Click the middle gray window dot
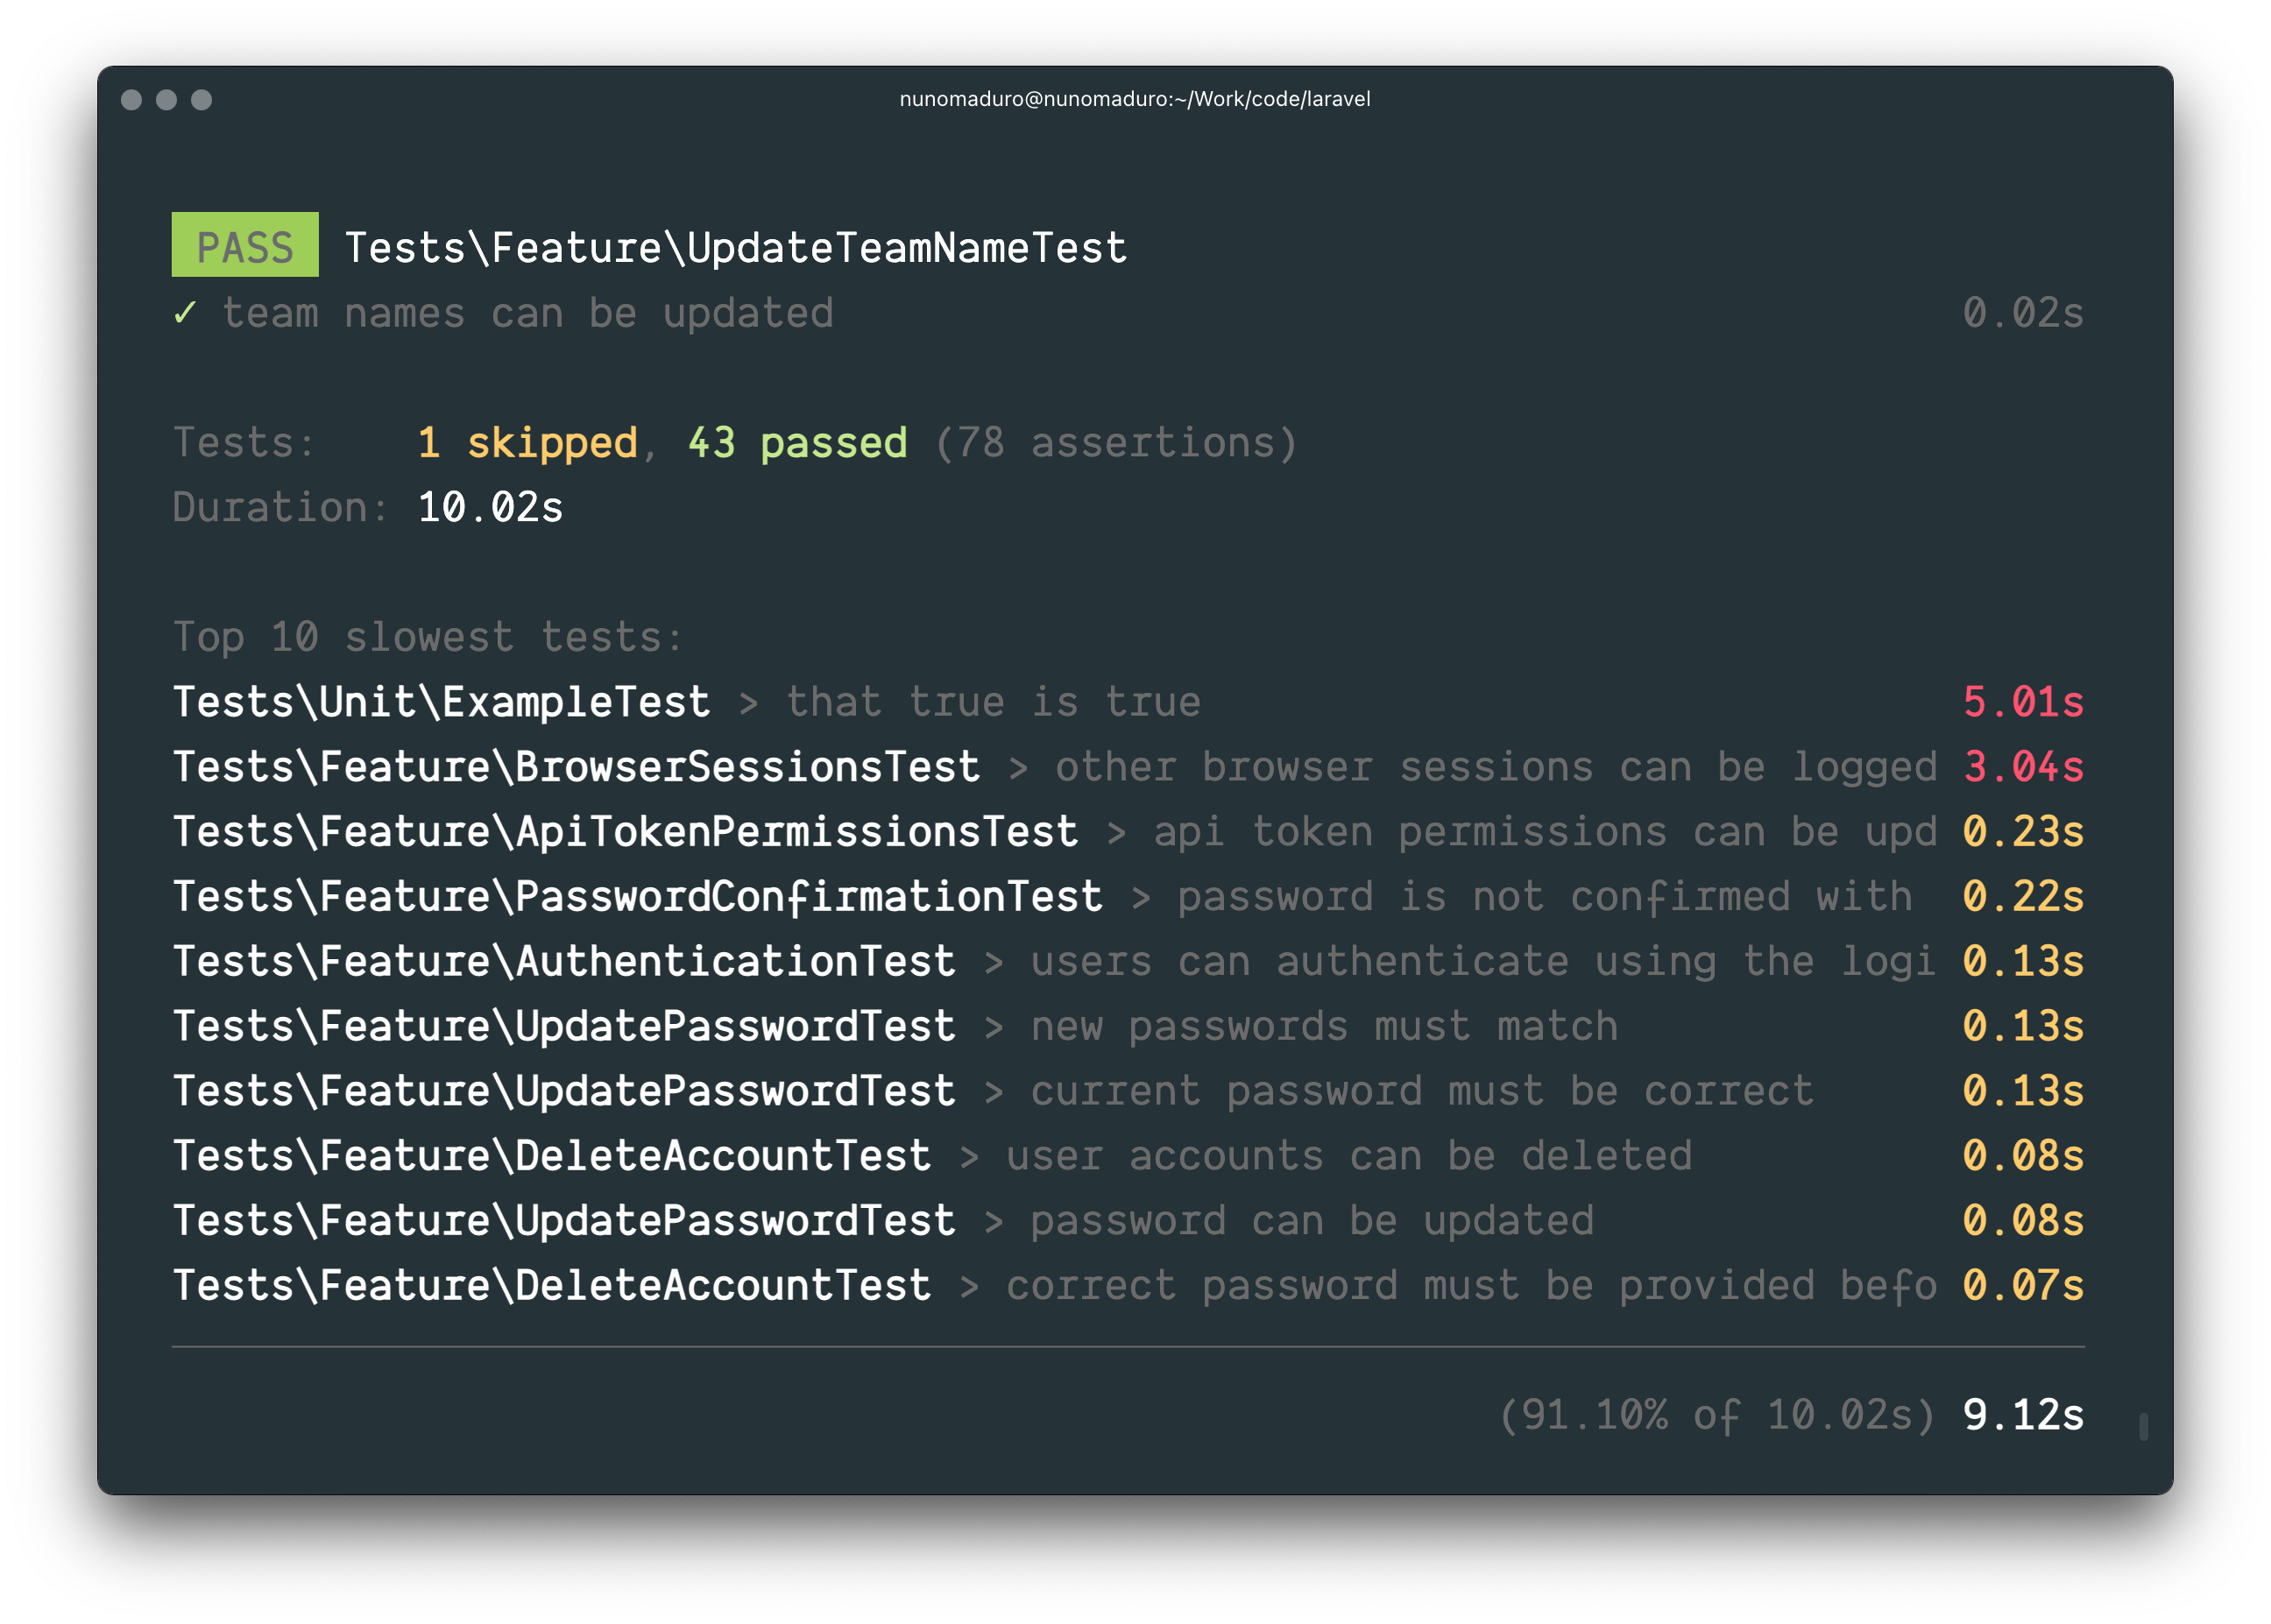 [166, 100]
